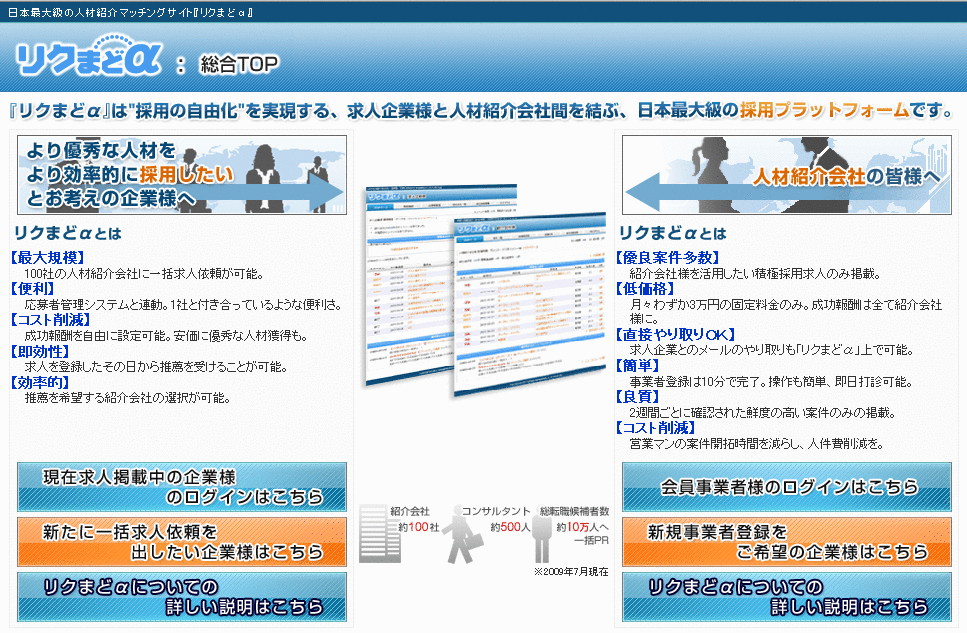Screen dimensions: 967x633
Task: Click text about 100社の人材紹介会社 bulk requests
Action: tap(144, 273)
